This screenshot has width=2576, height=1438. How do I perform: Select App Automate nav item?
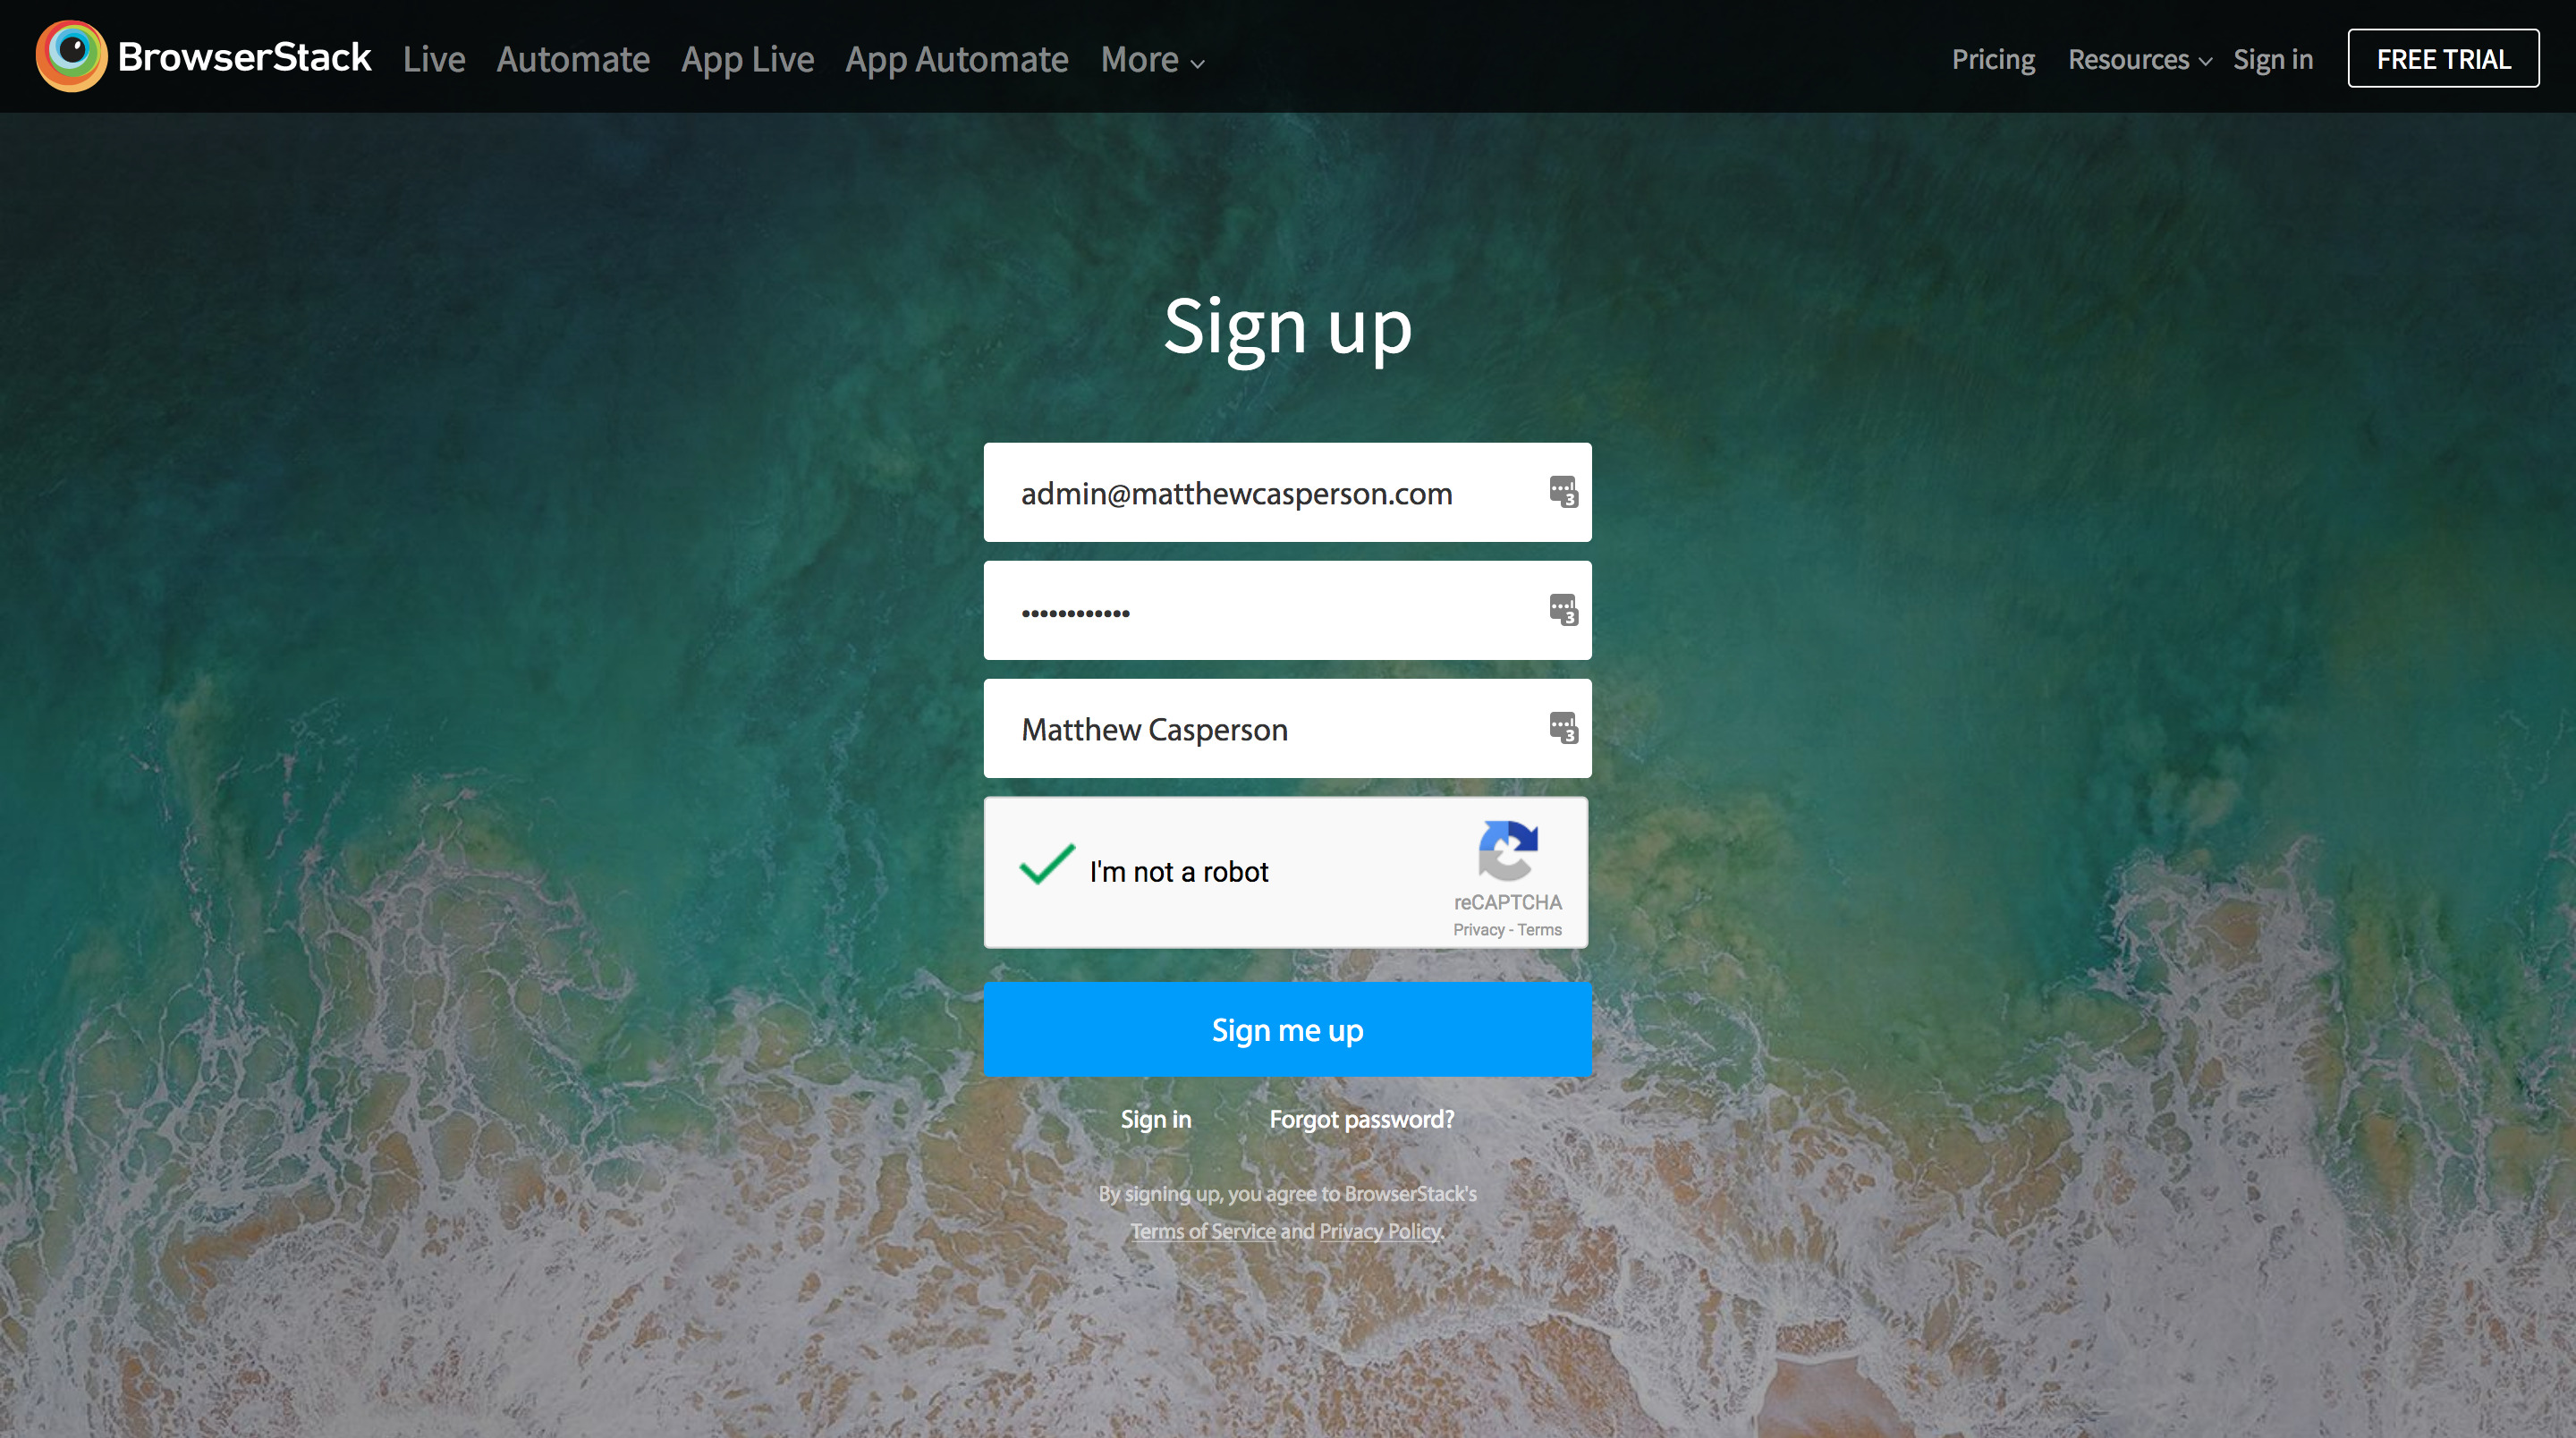[x=956, y=60]
